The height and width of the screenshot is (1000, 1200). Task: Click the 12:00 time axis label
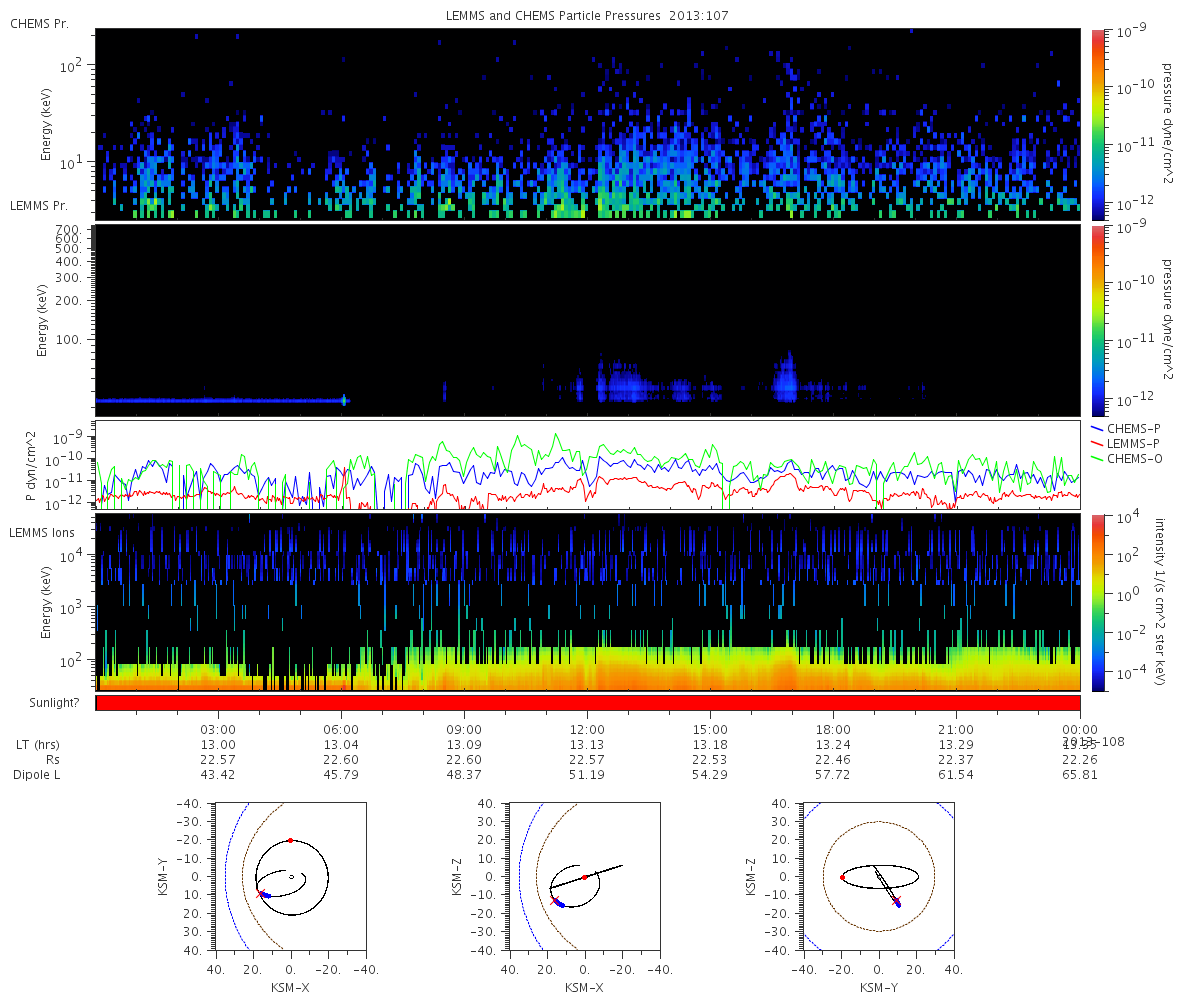coord(587,730)
